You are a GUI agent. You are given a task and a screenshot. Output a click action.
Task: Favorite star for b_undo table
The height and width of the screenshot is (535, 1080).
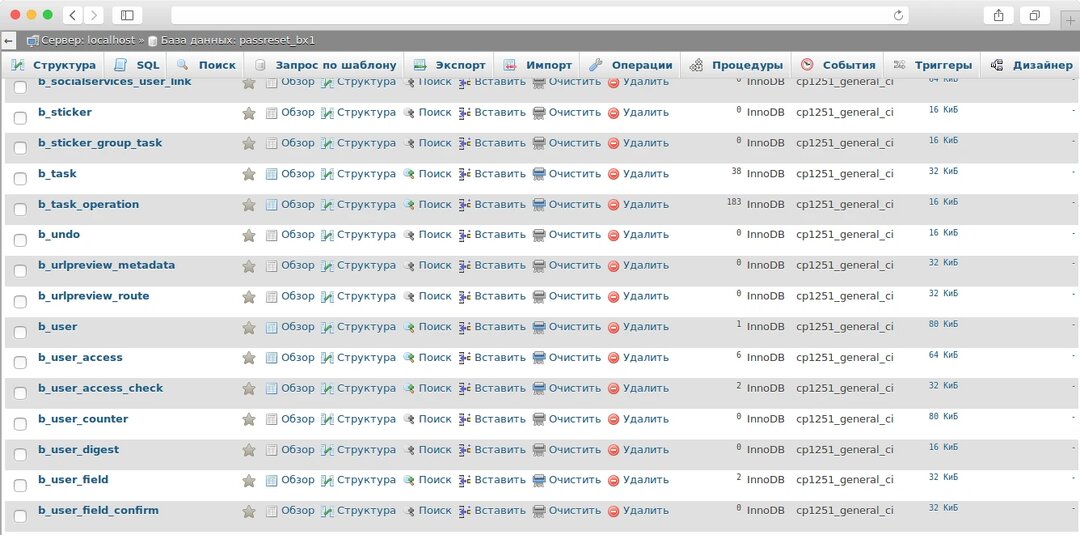point(249,235)
